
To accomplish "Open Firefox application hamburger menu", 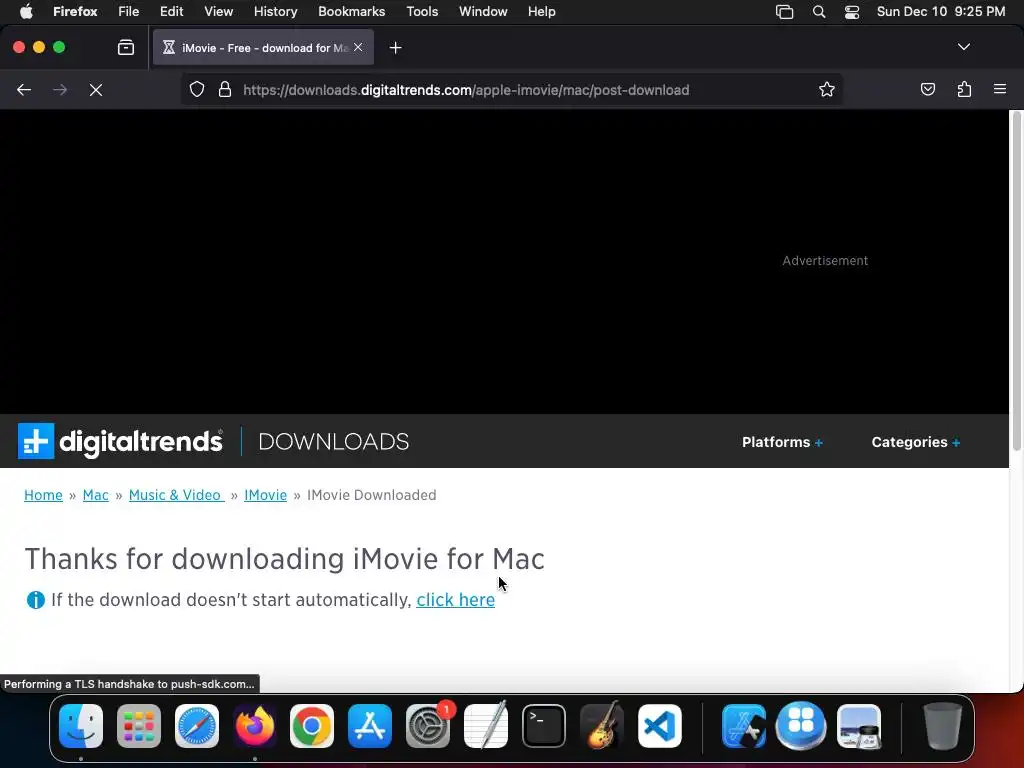I will point(1000,89).
